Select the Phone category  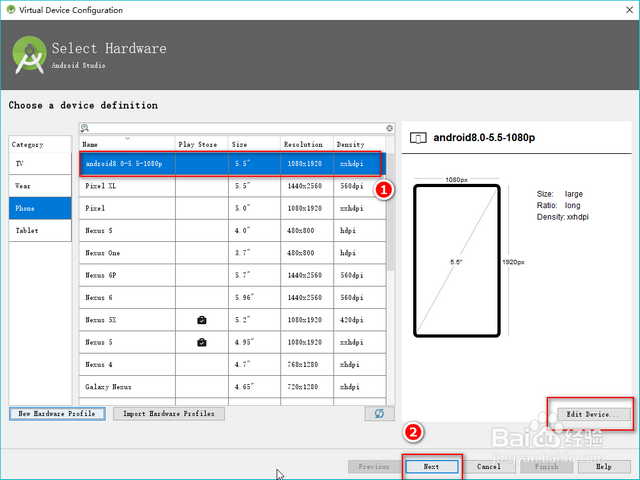pyautogui.click(x=40, y=208)
